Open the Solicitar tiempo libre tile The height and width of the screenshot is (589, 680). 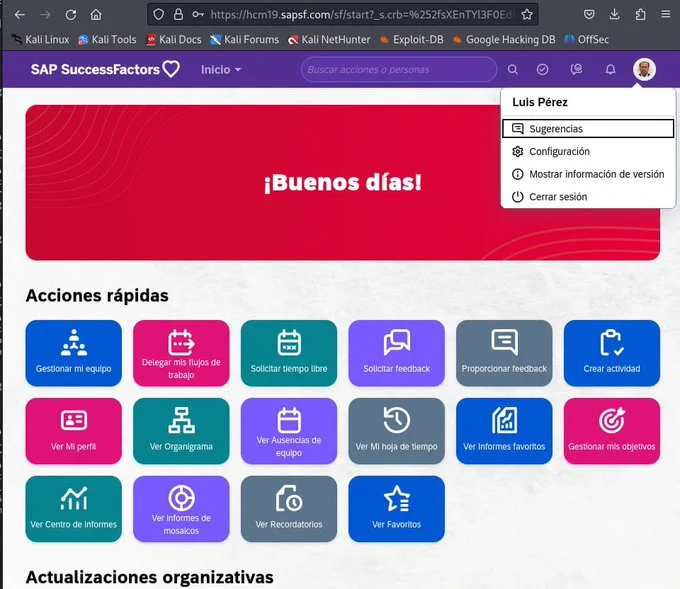(289, 353)
